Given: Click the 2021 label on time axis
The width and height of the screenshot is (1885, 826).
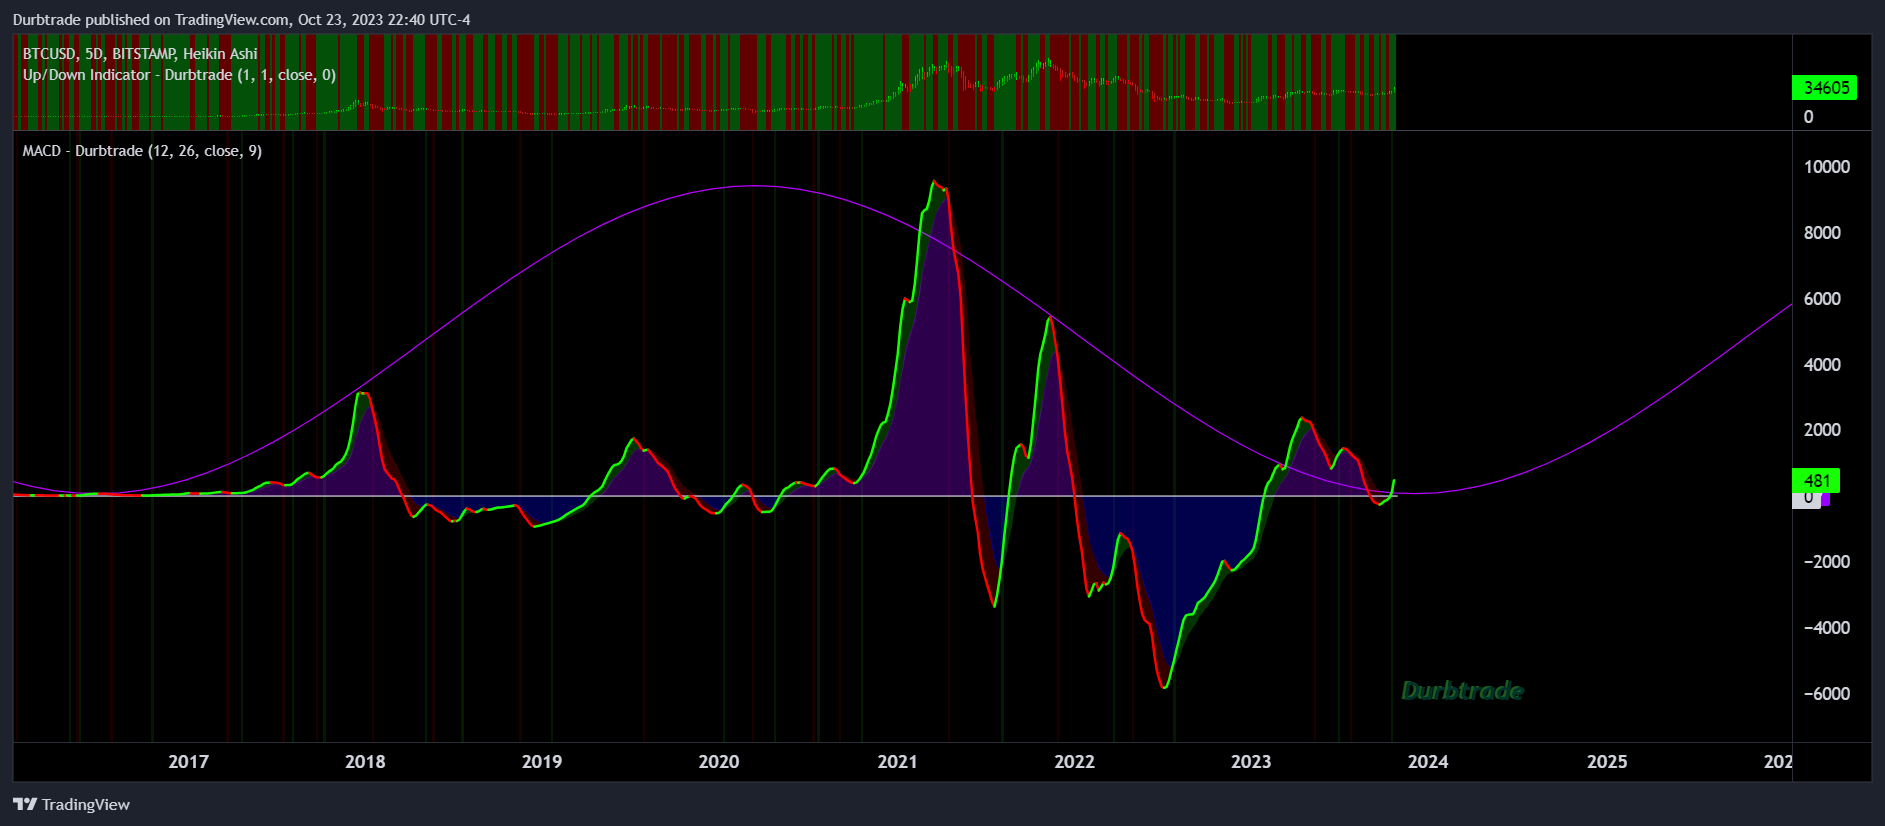Looking at the screenshot, I should (x=897, y=762).
